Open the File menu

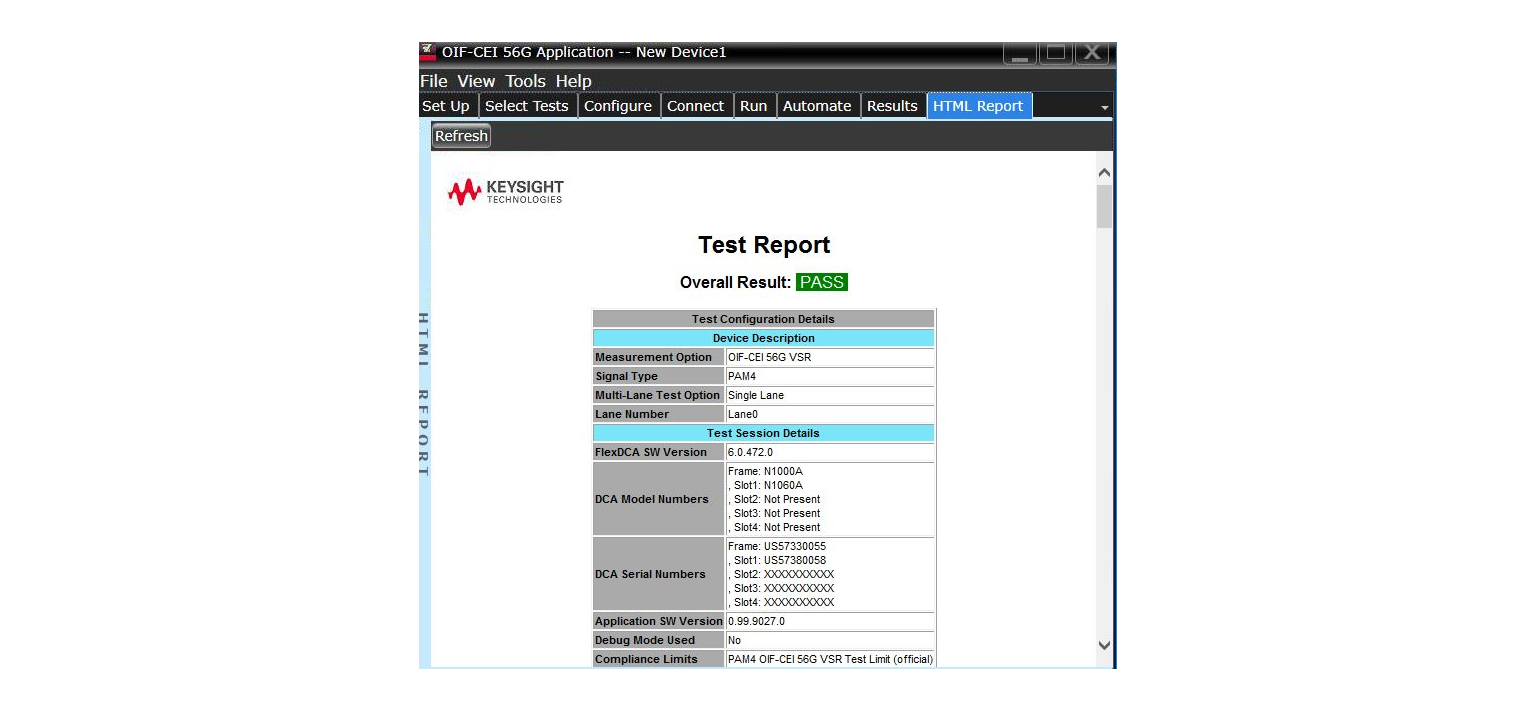433,81
